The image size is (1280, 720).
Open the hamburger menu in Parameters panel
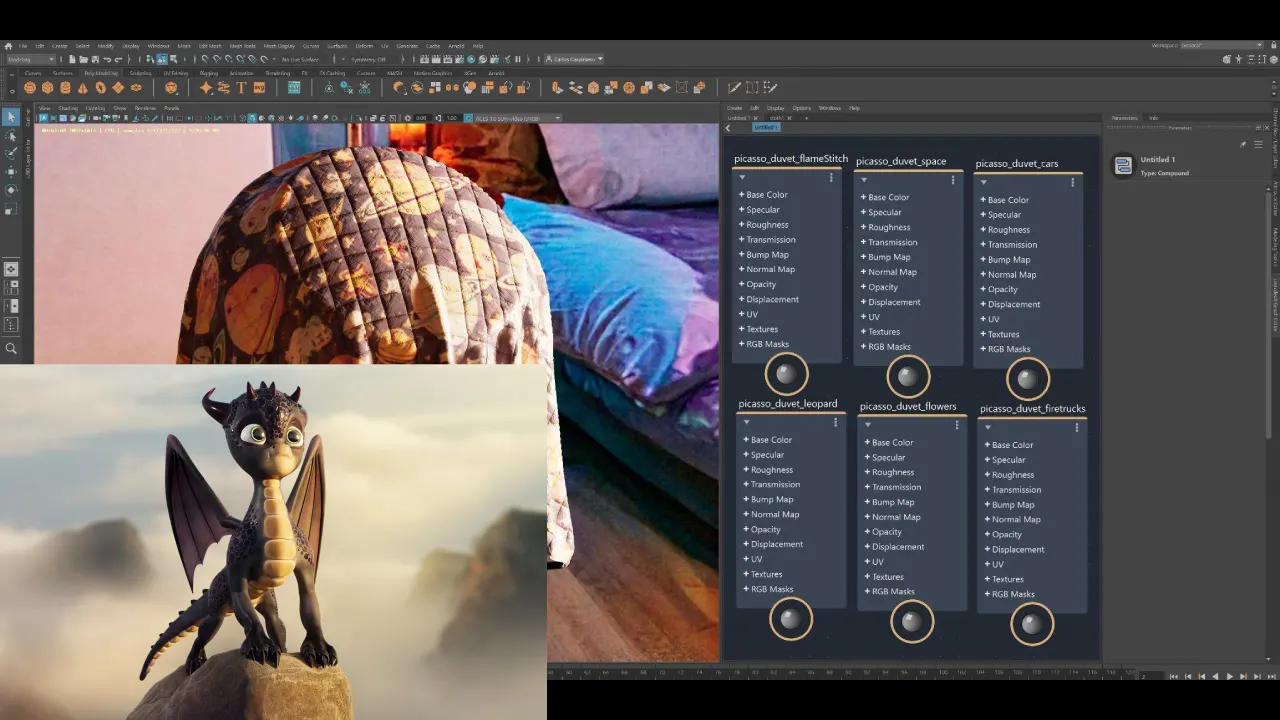(1258, 144)
